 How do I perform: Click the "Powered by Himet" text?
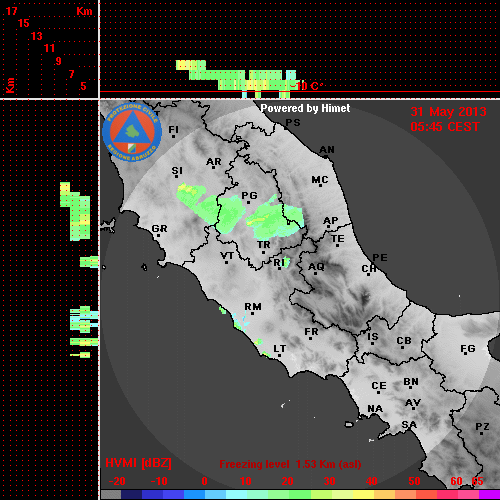305,108
